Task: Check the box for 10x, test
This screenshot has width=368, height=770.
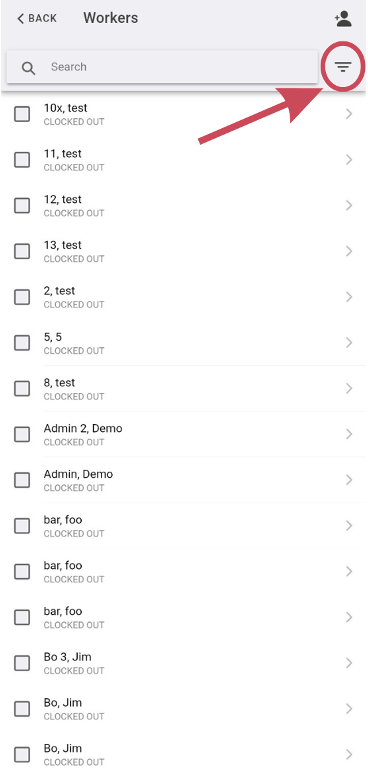Action: (x=22, y=114)
